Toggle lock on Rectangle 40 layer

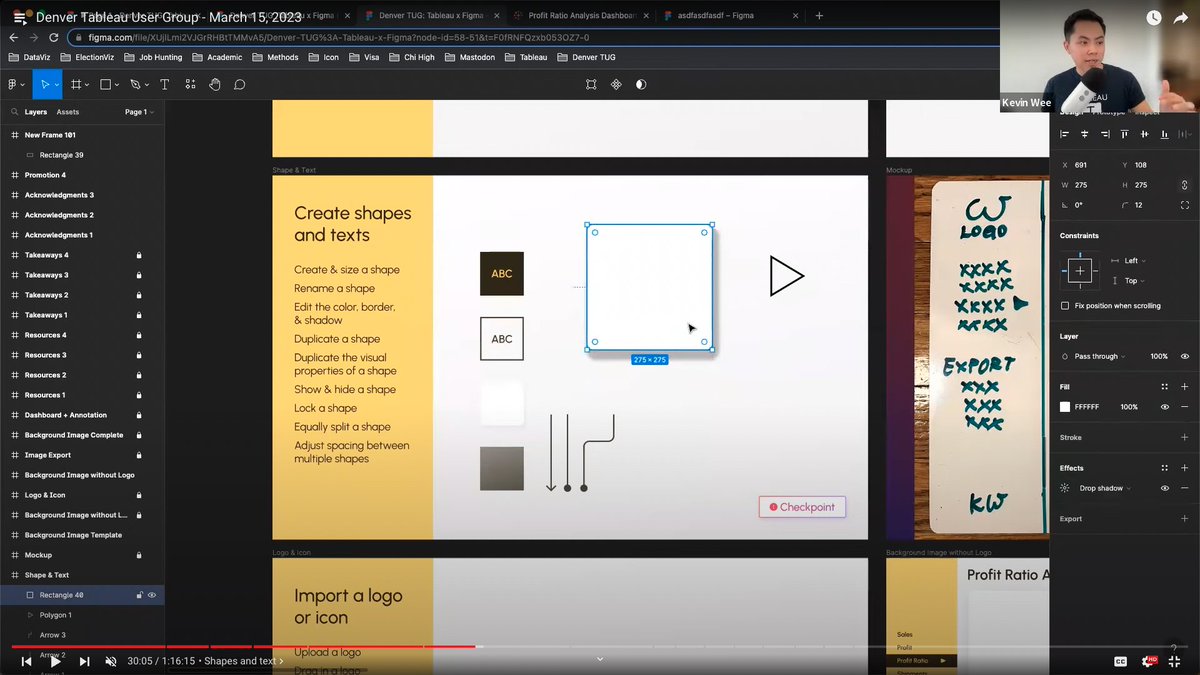coord(139,595)
